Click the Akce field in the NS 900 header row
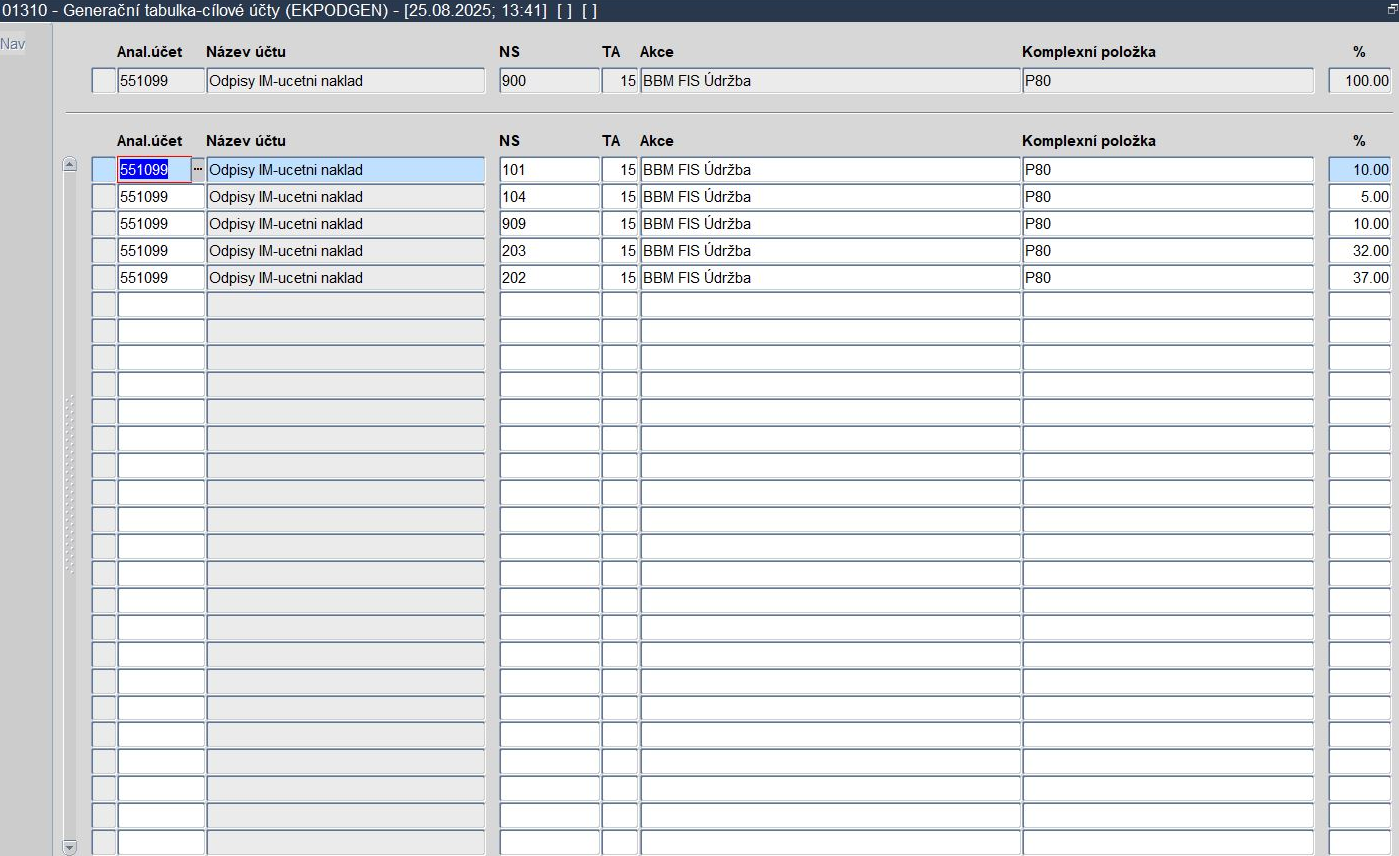The width and height of the screenshot is (1399, 856). point(830,81)
